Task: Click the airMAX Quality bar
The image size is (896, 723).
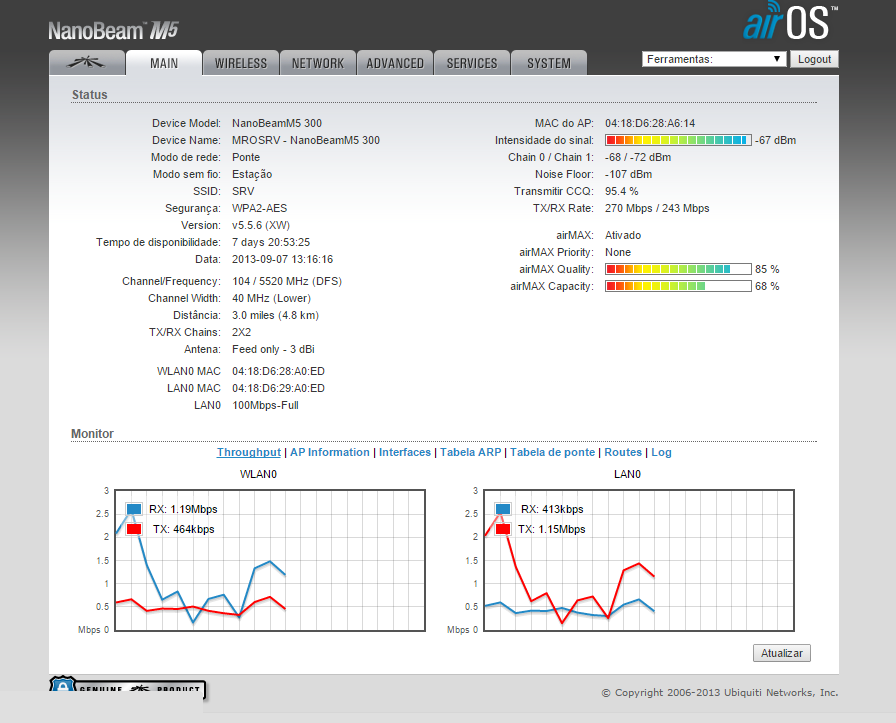Action: pos(678,269)
